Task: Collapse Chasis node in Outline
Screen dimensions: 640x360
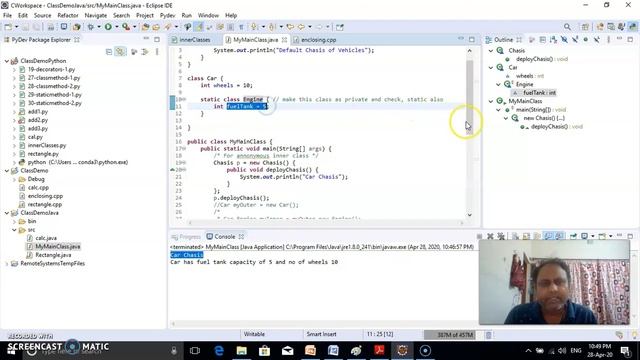Action: 491,51
